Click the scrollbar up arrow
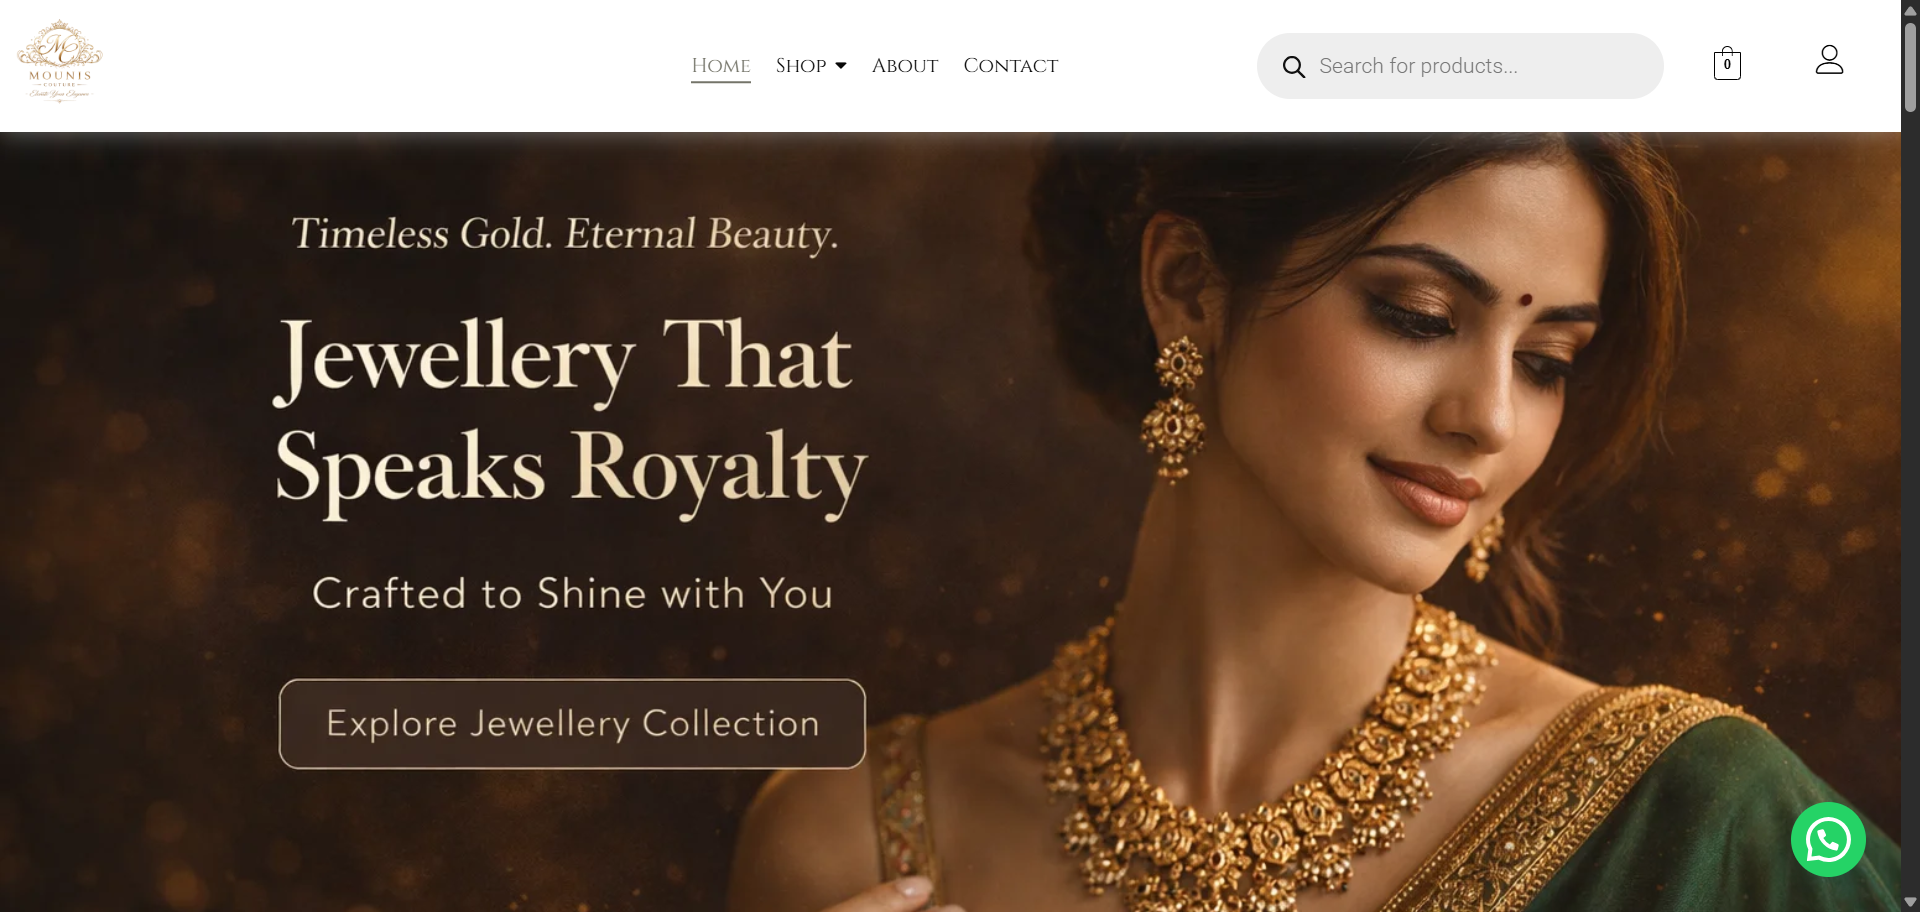1920x912 pixels. point(1910,9)
